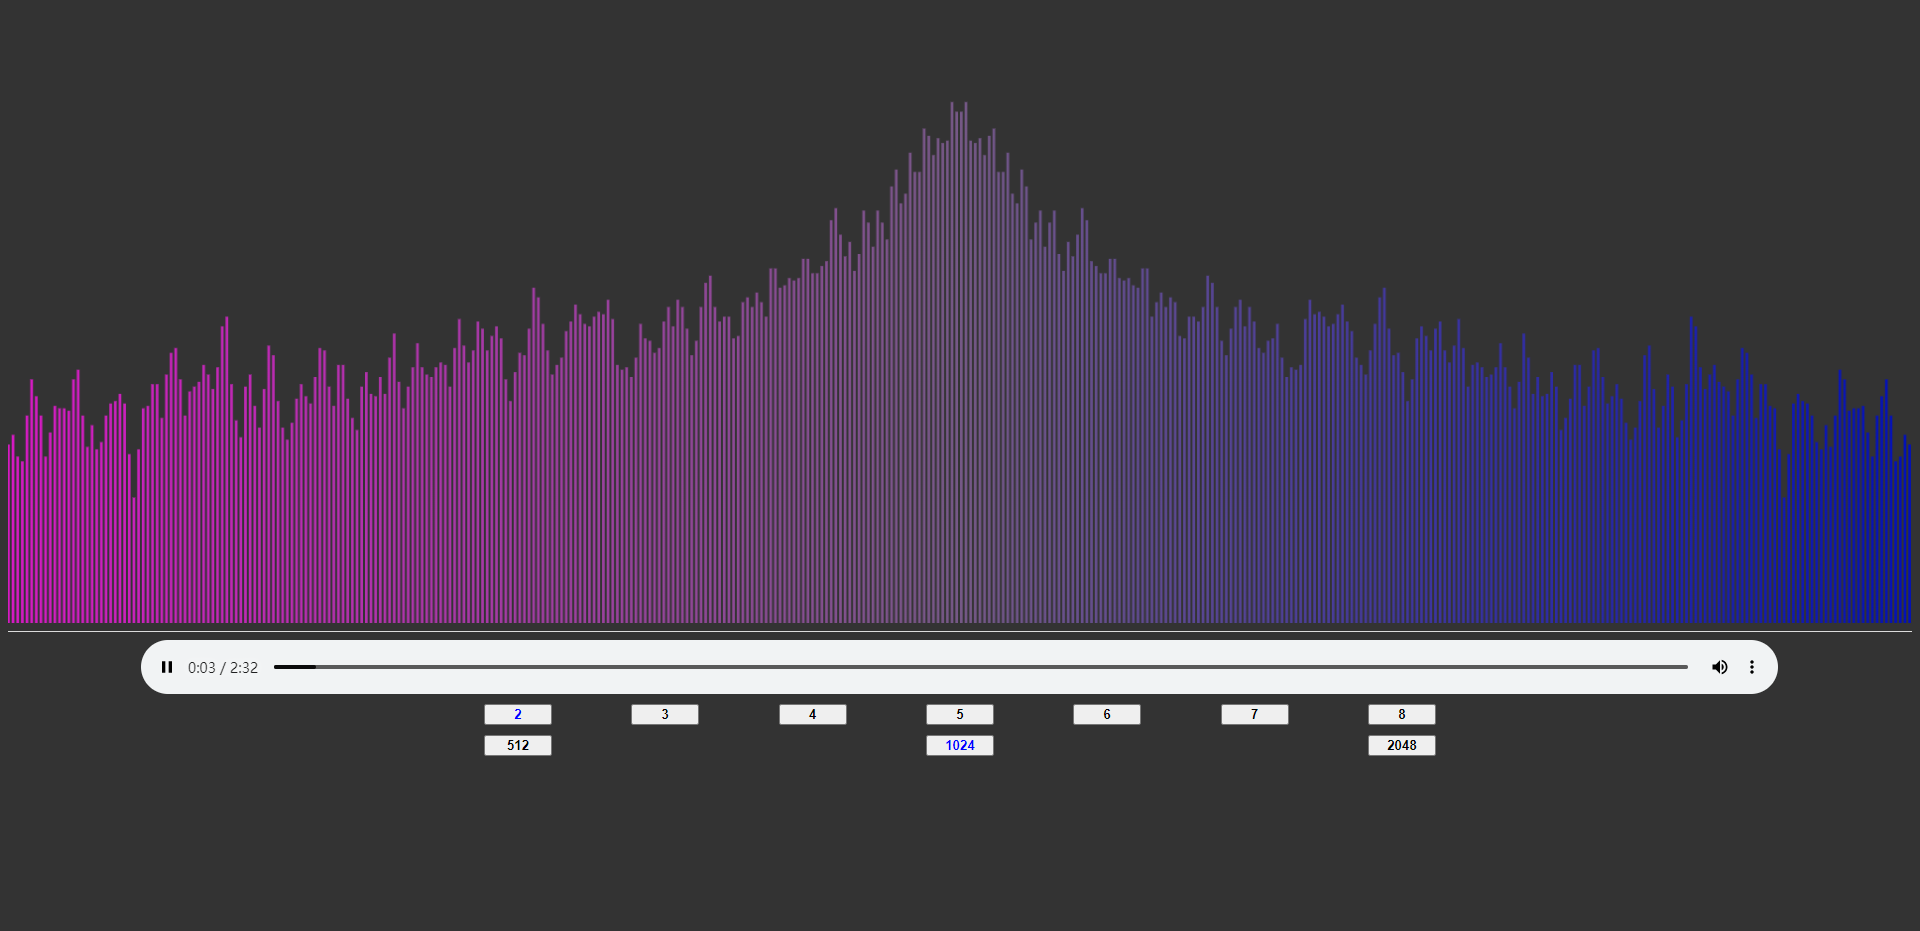Select the bar width button 6
The width and height of the screenshot is (1920, 931).
1107,714
